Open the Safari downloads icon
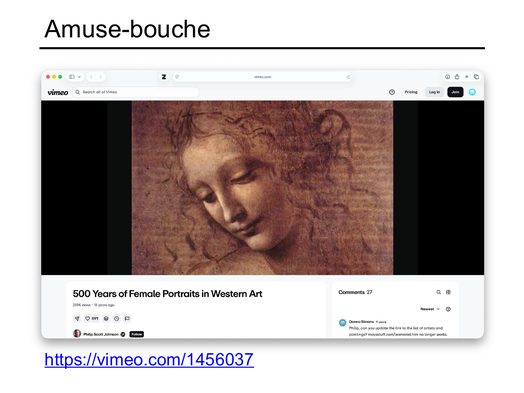The height and width of the screenshot is (393, 524). [x=447, y=77]
